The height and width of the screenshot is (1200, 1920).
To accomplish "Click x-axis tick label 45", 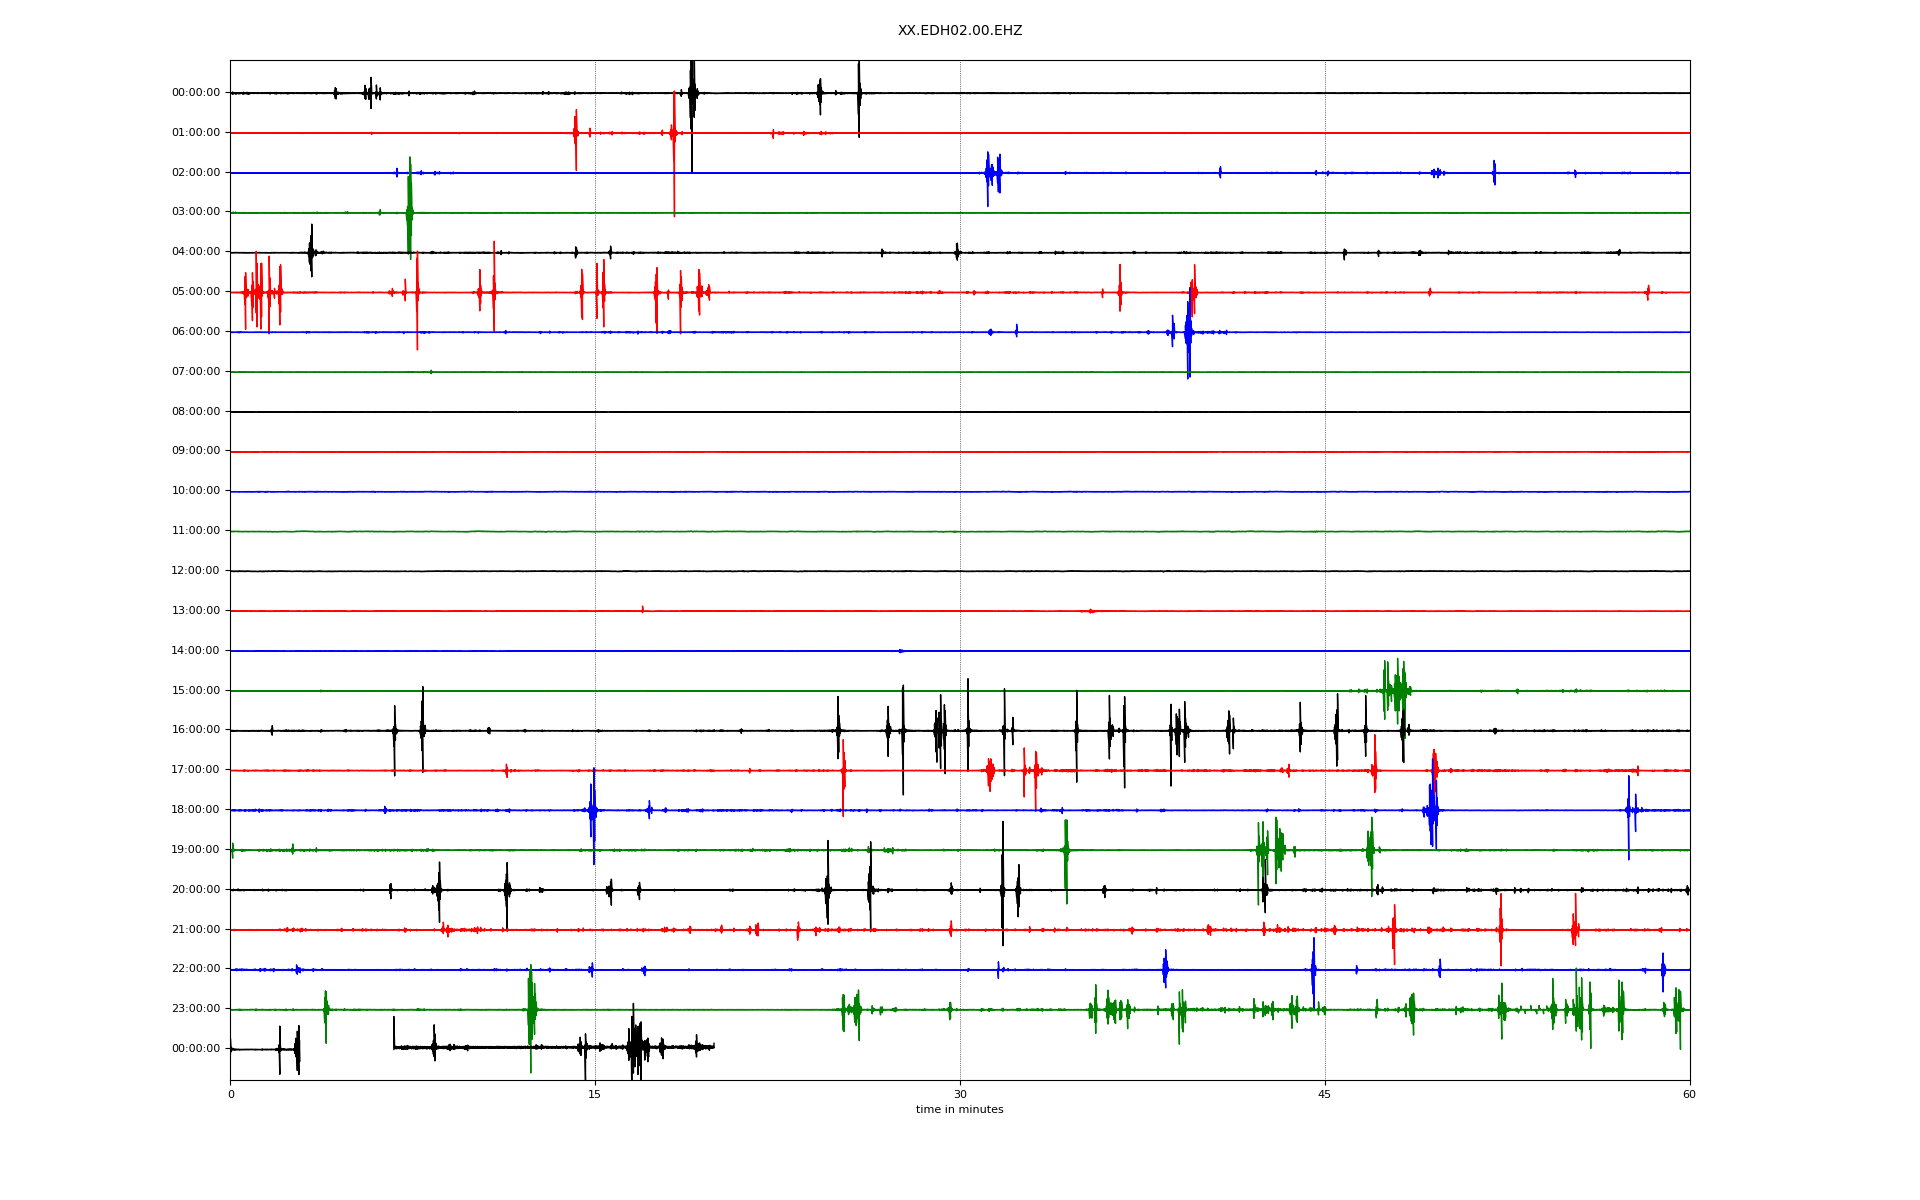I will (1325, 1094).
